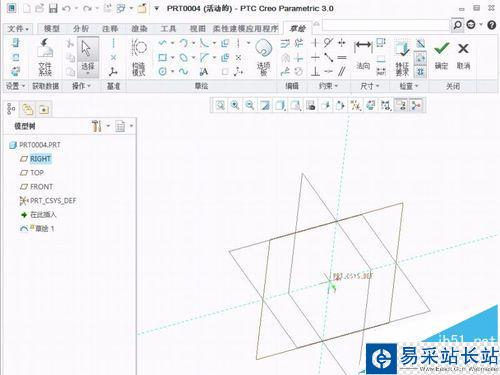
Task: Click the command search input field
Action: pos(386,25)
